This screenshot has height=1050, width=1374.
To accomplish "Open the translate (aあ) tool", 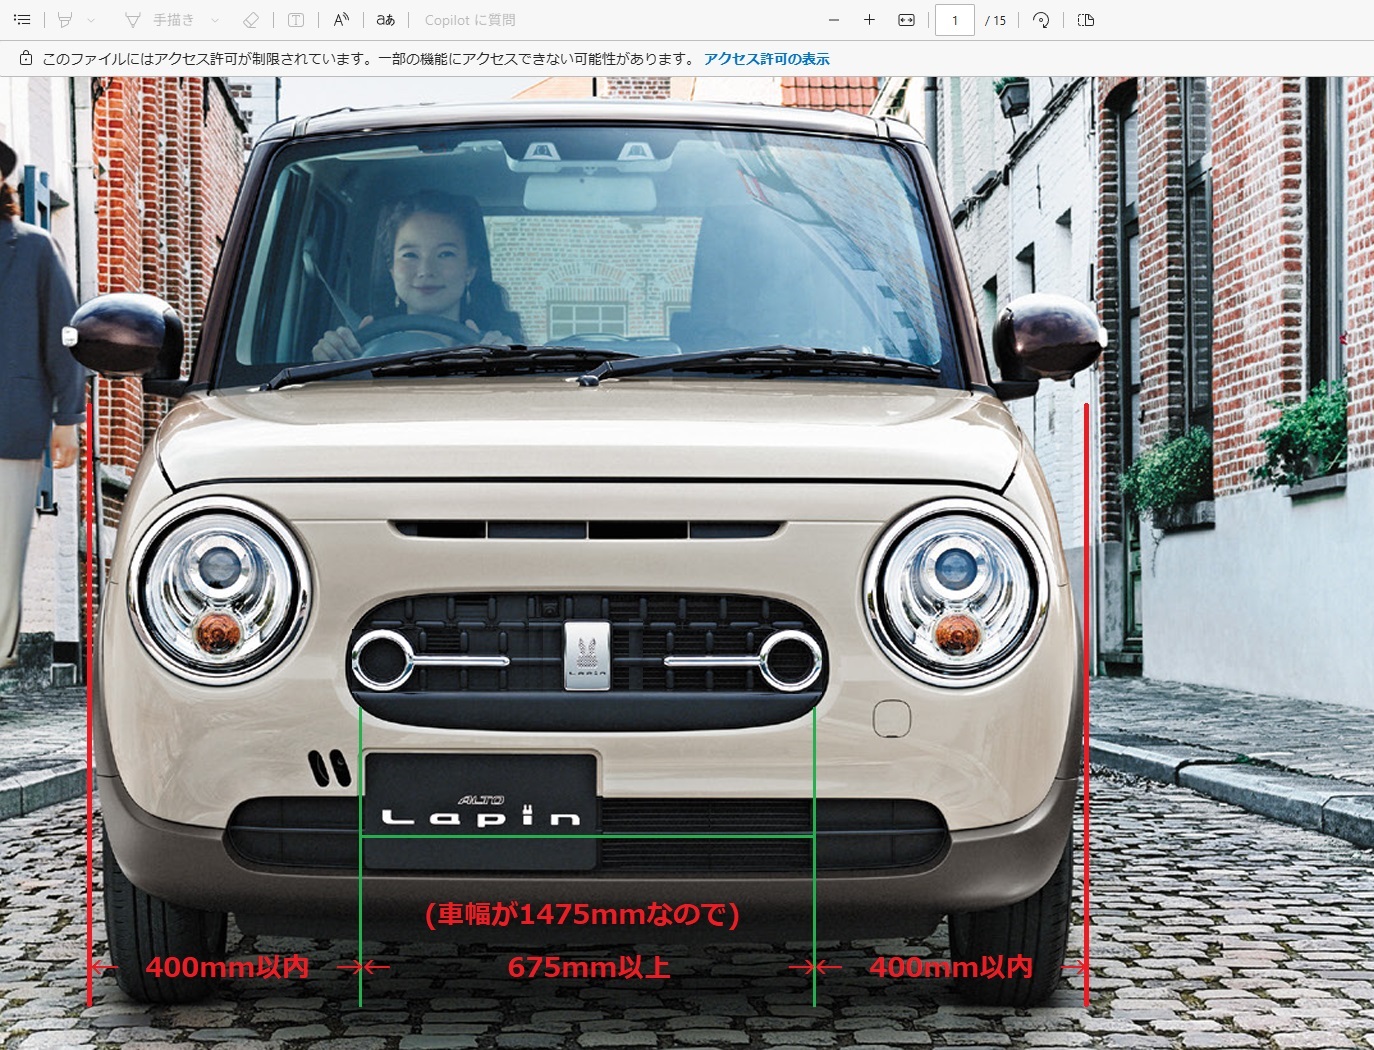I will tap(386, 20).
